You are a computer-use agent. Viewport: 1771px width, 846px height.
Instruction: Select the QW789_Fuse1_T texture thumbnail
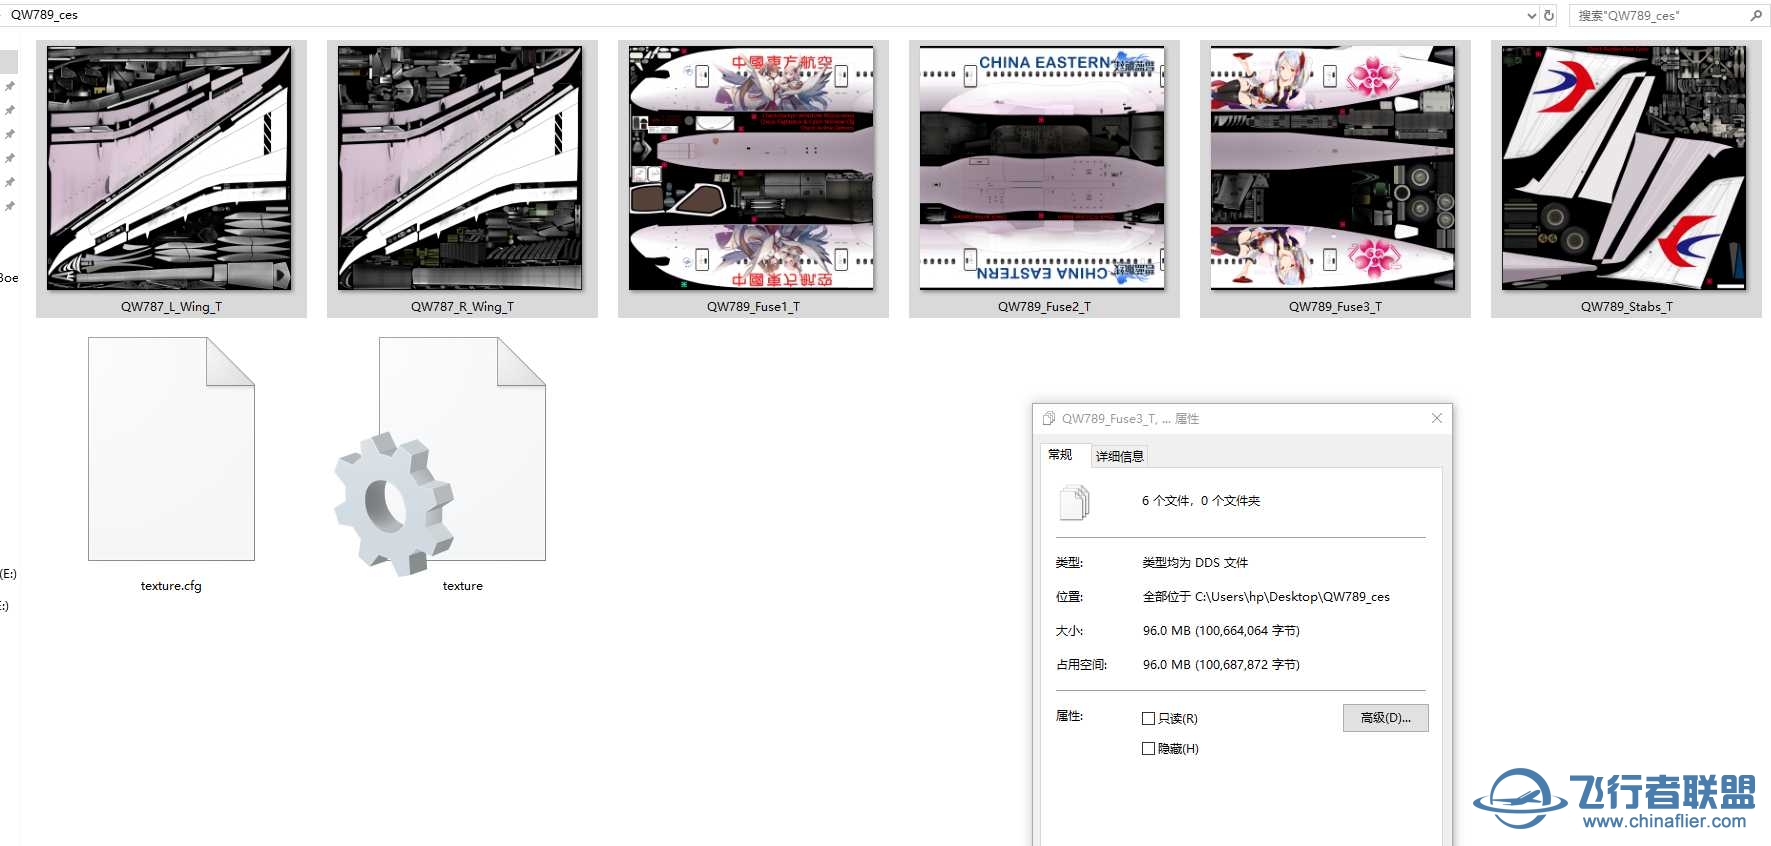(x=752, y=168)
